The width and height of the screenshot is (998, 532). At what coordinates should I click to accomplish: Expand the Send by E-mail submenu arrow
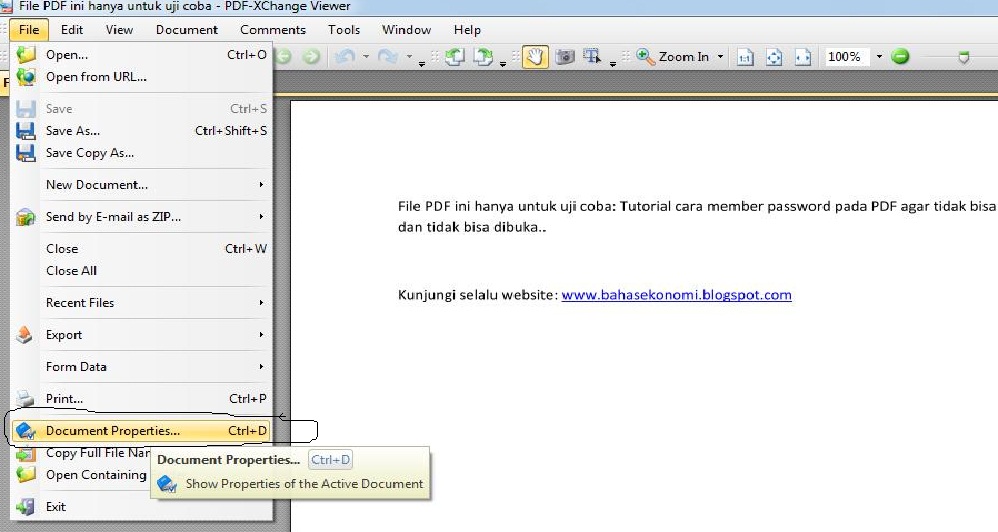click(x=261, y=216)
